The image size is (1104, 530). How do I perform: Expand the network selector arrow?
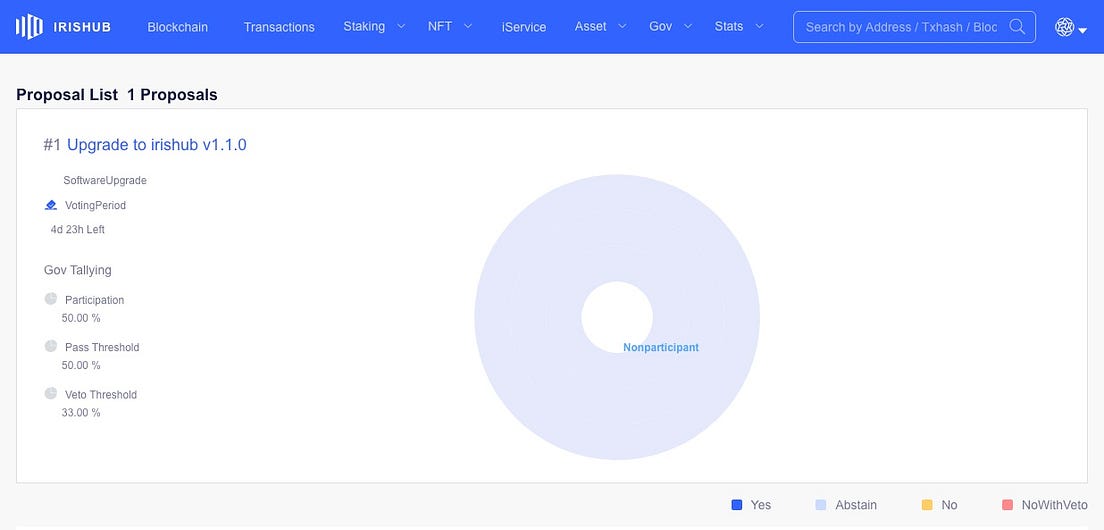pos(1083,30)
